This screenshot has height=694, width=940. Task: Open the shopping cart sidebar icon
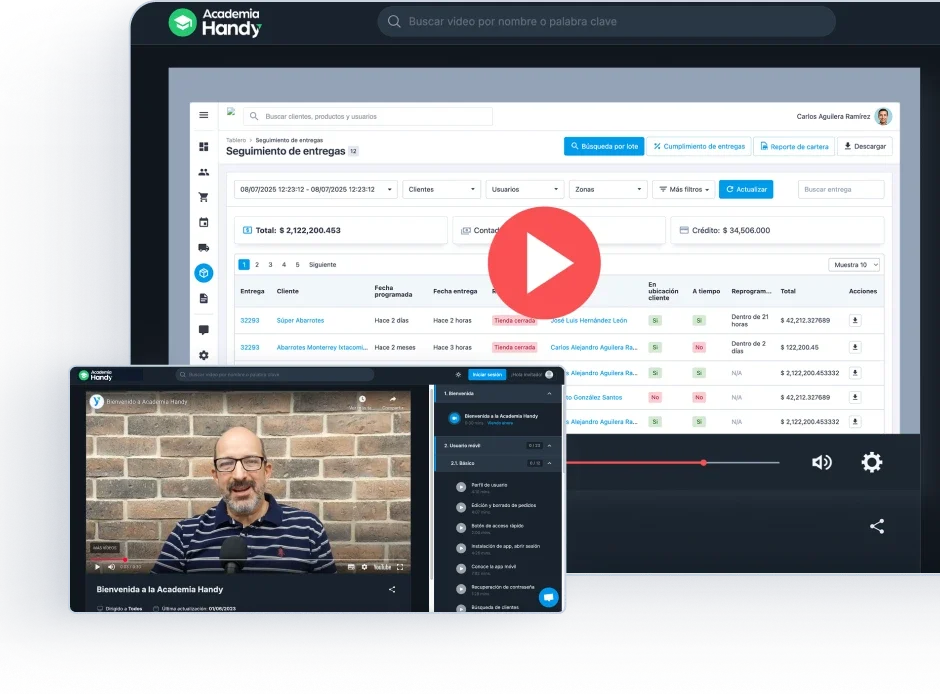click(204, 197)
